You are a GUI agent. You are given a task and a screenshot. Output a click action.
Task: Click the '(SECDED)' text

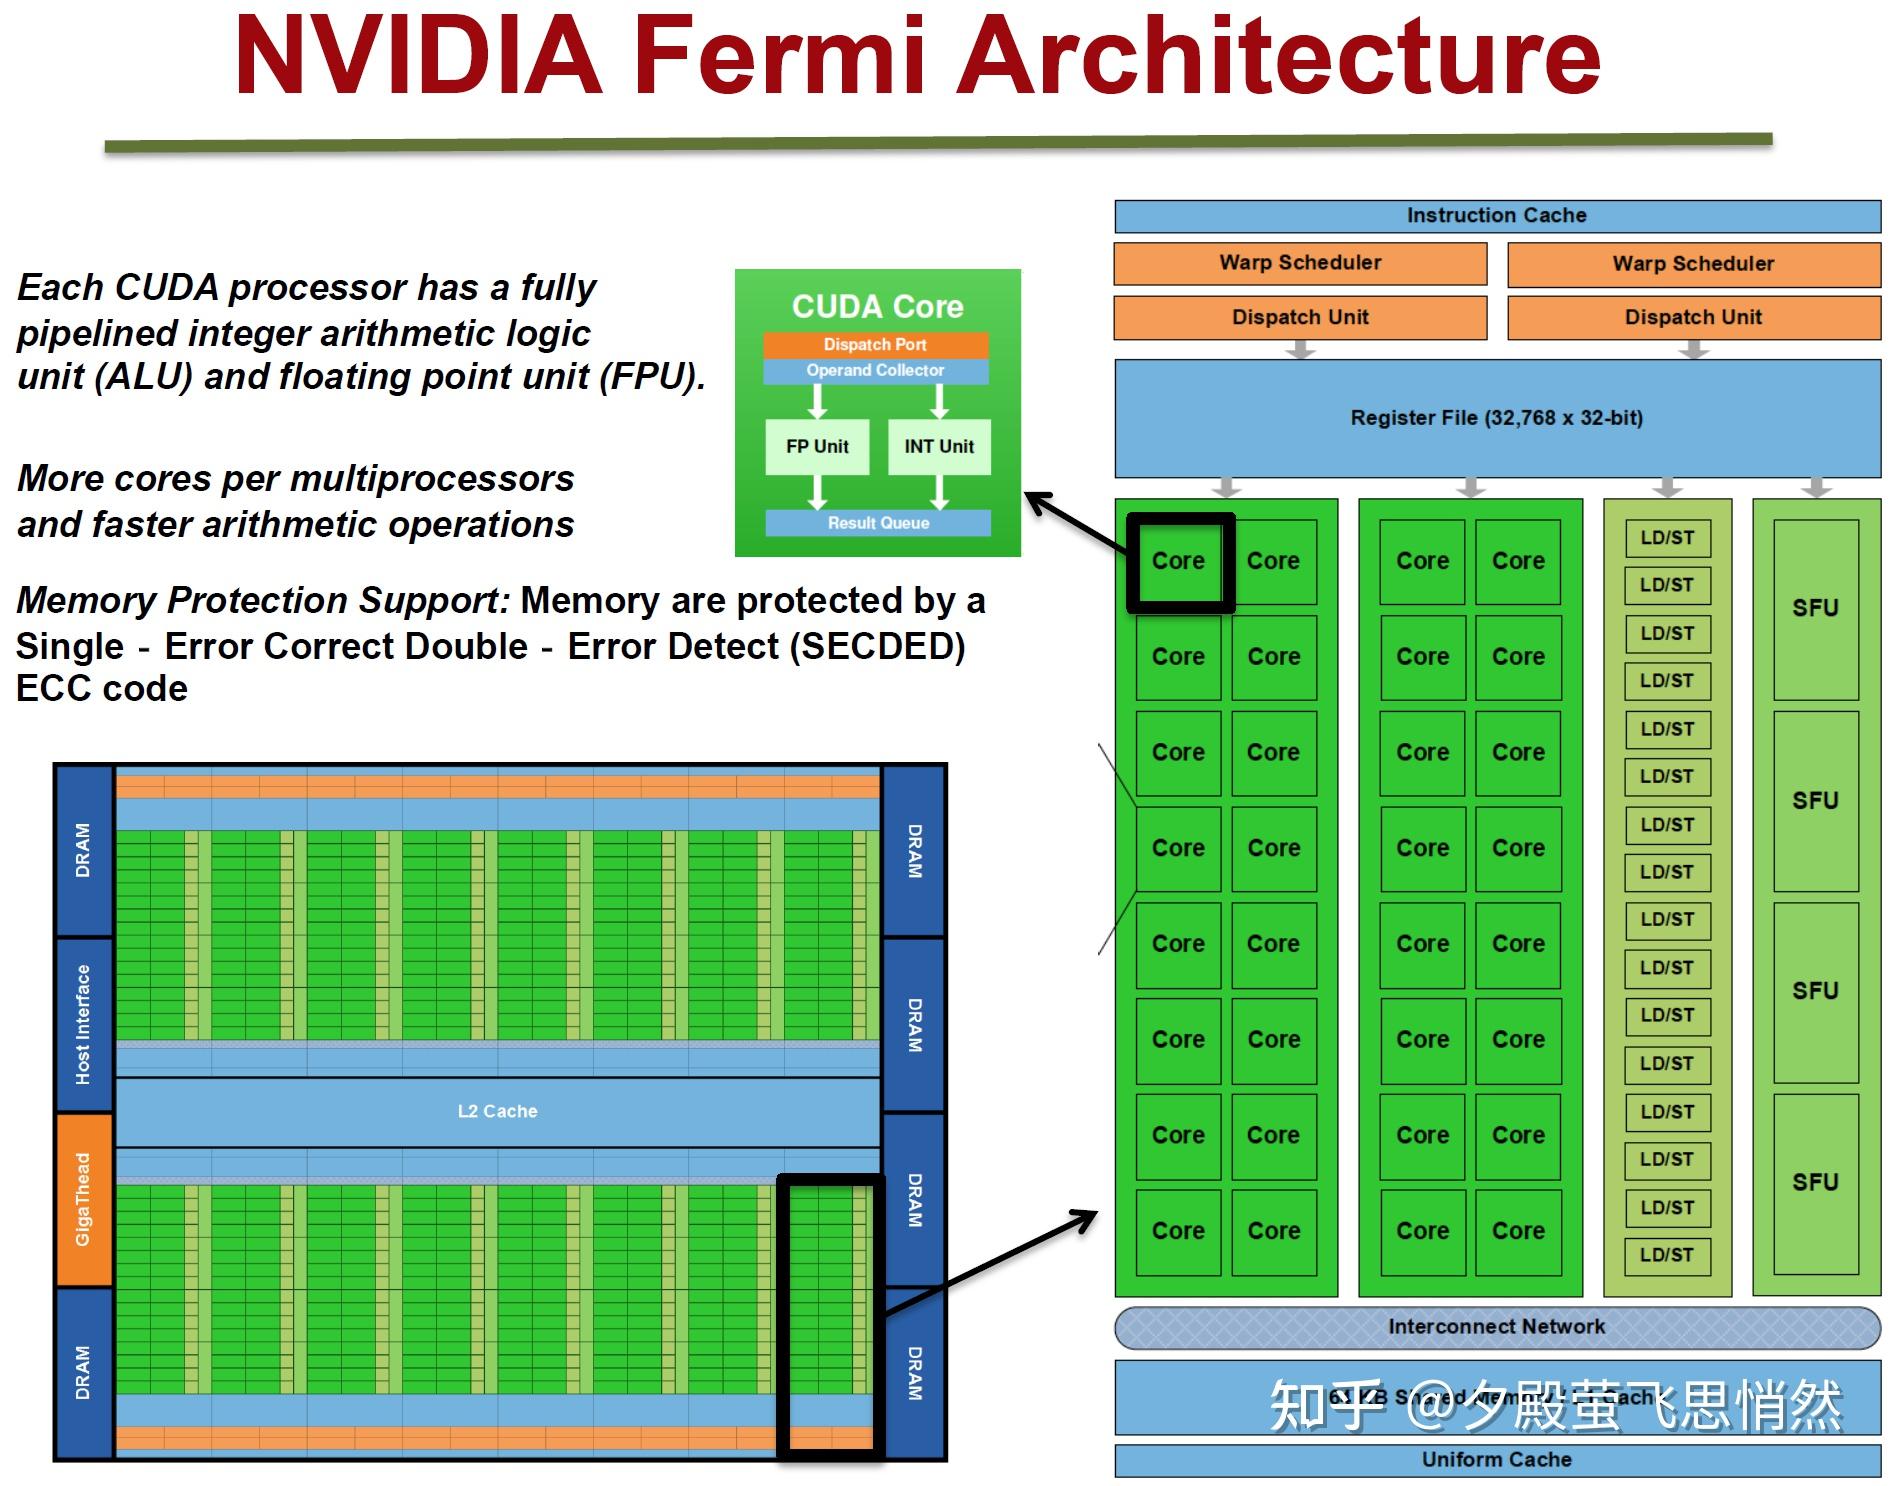point(877,646)
